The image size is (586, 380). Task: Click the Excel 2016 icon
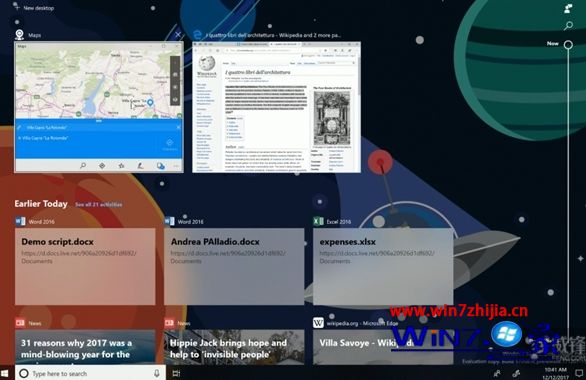coord(318,221)
